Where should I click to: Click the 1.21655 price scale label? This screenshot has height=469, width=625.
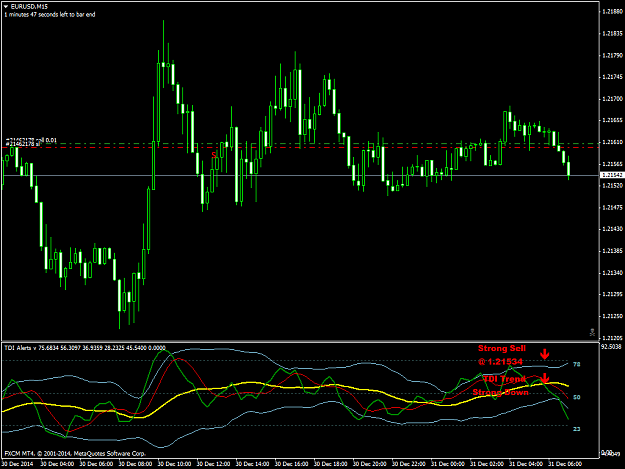pos(612,120)
